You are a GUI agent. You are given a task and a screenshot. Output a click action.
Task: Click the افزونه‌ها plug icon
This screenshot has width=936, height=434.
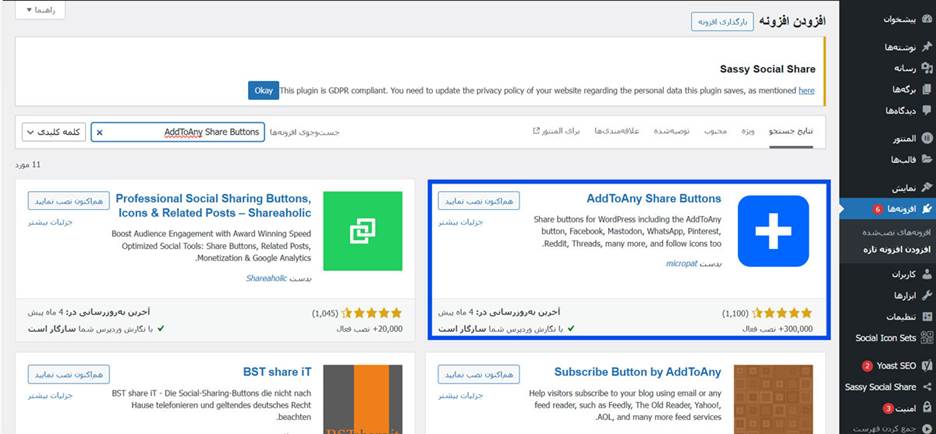(x=926, y=209)
